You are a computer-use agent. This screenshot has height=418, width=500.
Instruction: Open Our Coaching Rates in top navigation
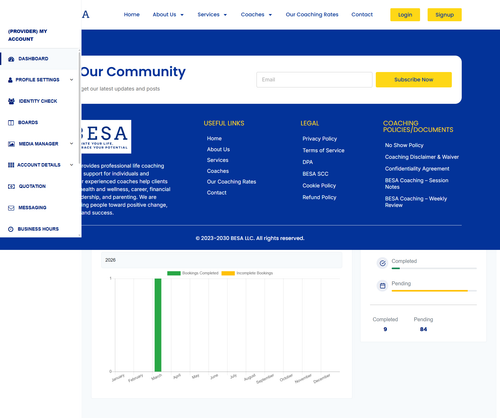pyautogui.click(x=312, y=15)
